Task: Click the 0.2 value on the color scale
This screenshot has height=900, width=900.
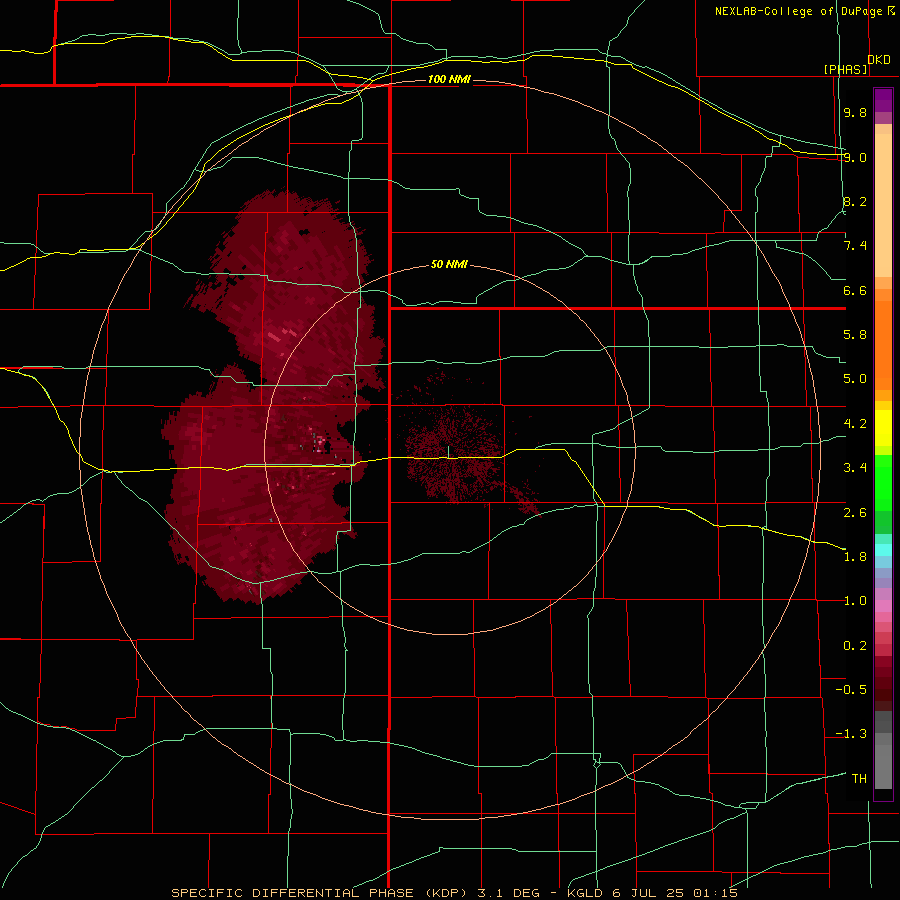Action: [x=855, y=646]
